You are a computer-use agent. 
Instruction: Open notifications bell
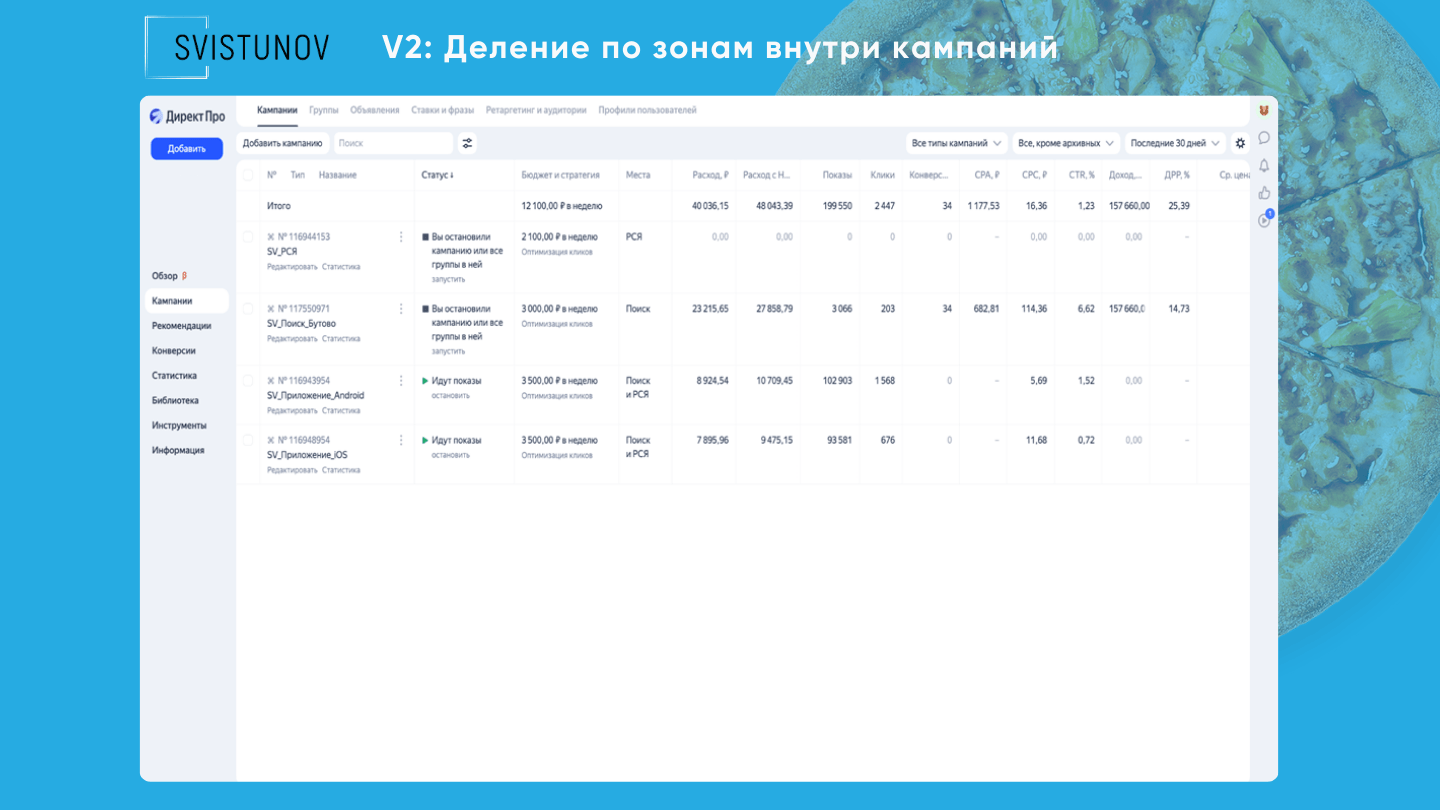1264,165
